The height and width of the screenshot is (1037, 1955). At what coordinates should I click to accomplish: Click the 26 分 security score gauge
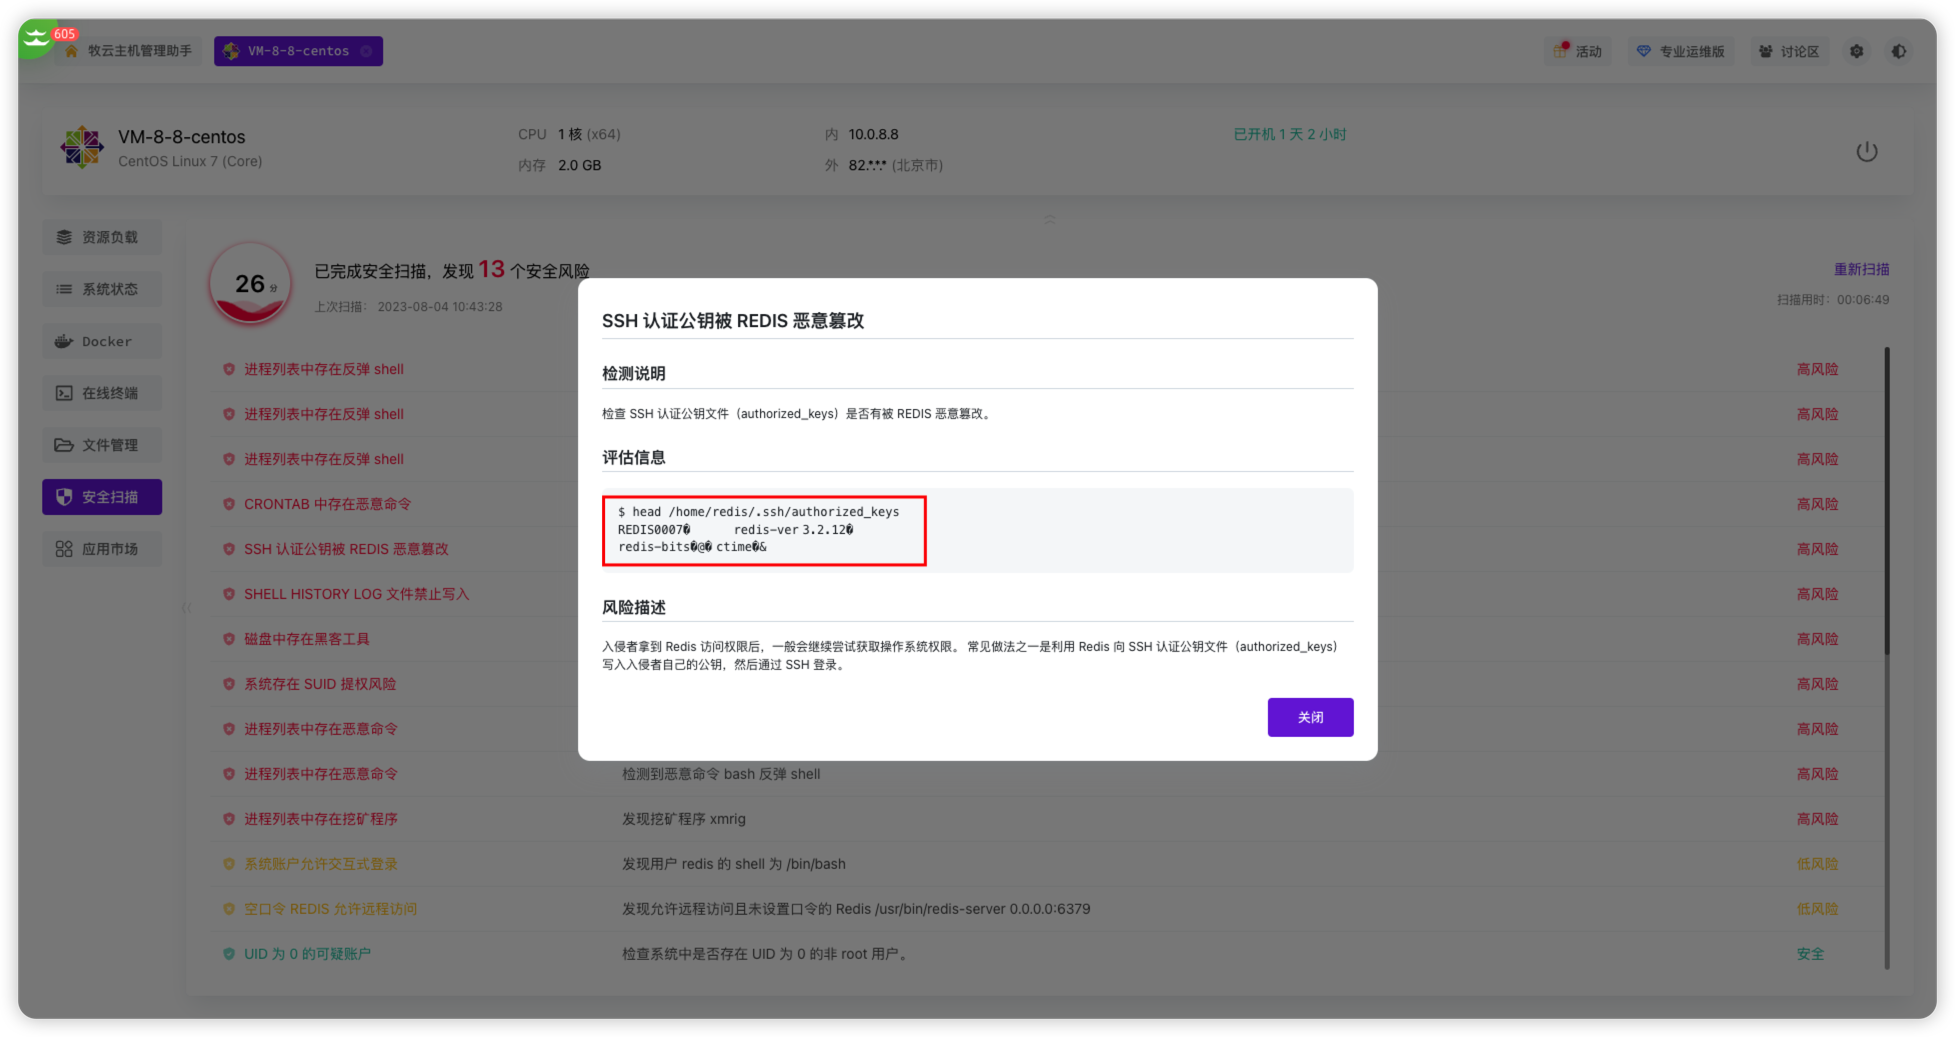[x=250, y=284]
